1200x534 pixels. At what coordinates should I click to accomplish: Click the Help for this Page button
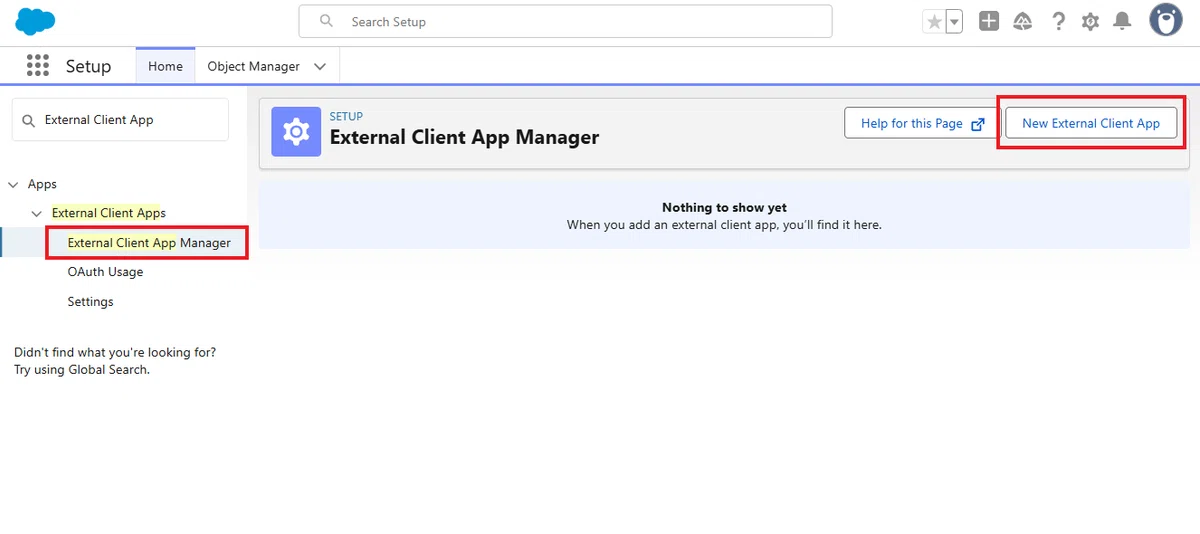[922, 123]
